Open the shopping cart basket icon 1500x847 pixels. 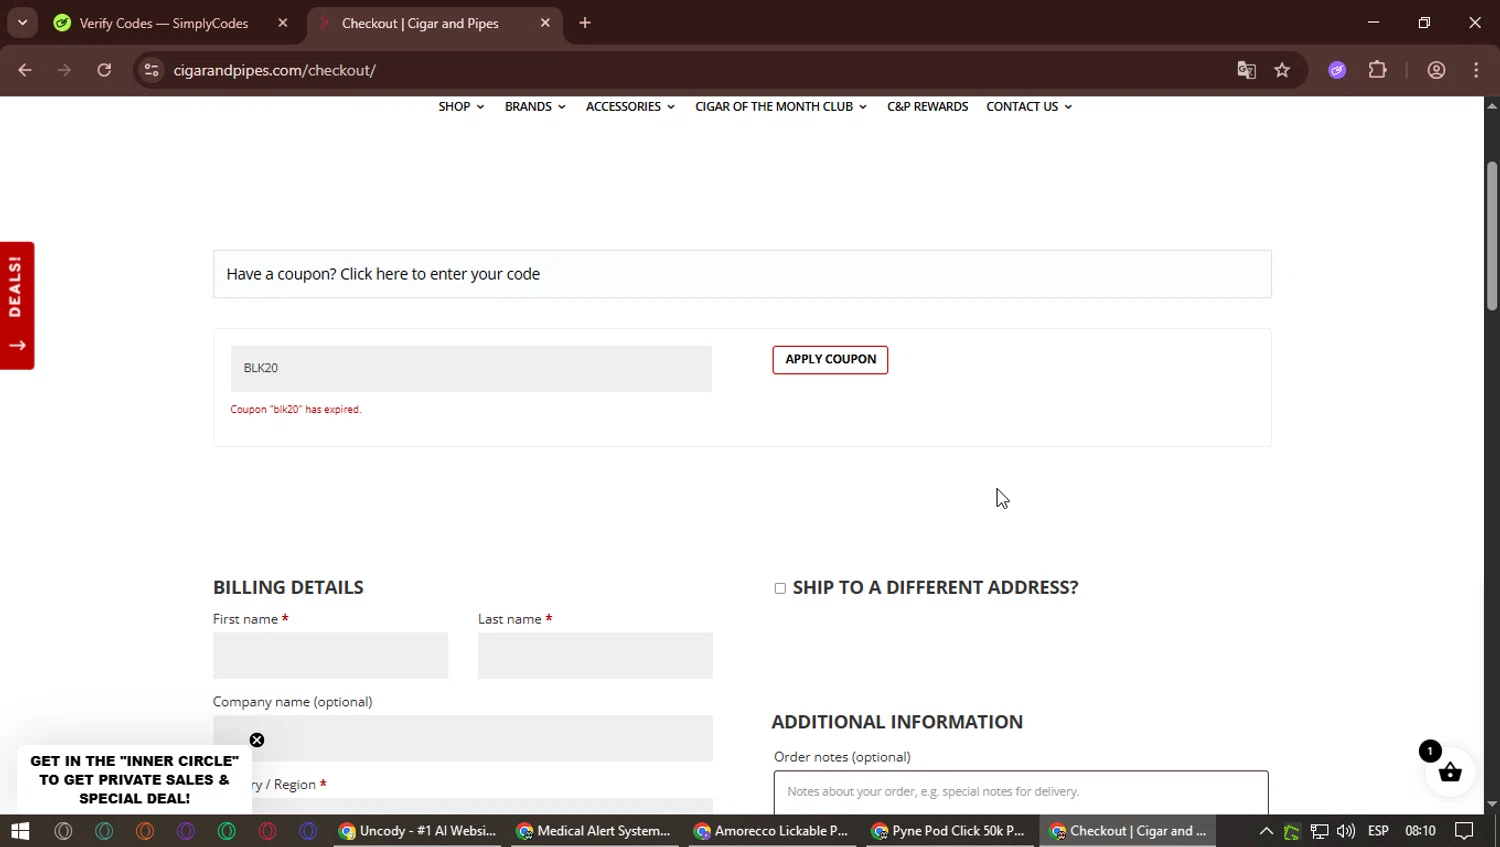[x=1449, y=772]
